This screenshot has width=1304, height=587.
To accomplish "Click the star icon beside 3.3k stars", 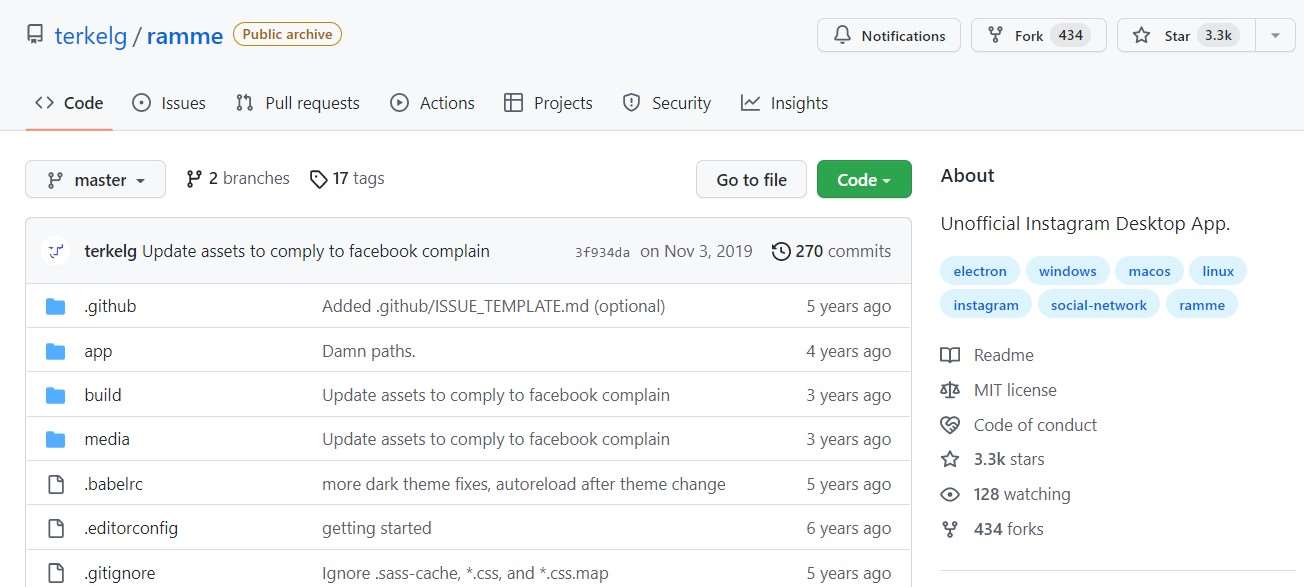I will pyautogui.click(x=950, y=459).
